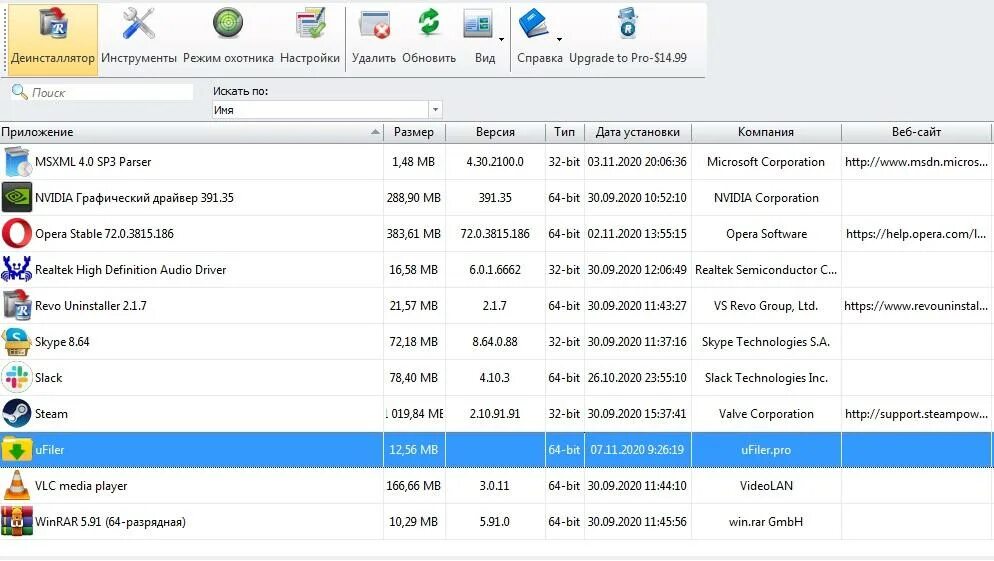Image resolution: width=994 pixels, height=561 pixels.
Task: Expand the Справка dropdown arrow
Action: 559,39
